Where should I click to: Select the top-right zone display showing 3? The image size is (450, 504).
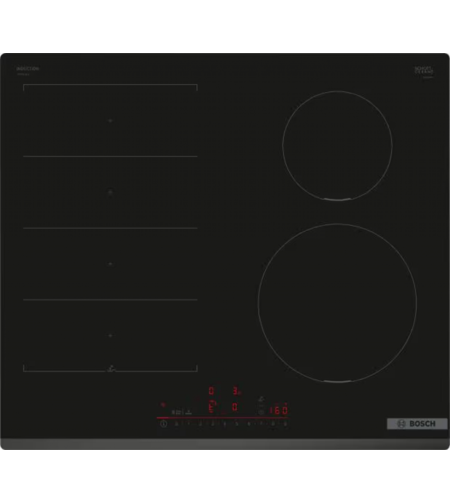tap(236, 391)
